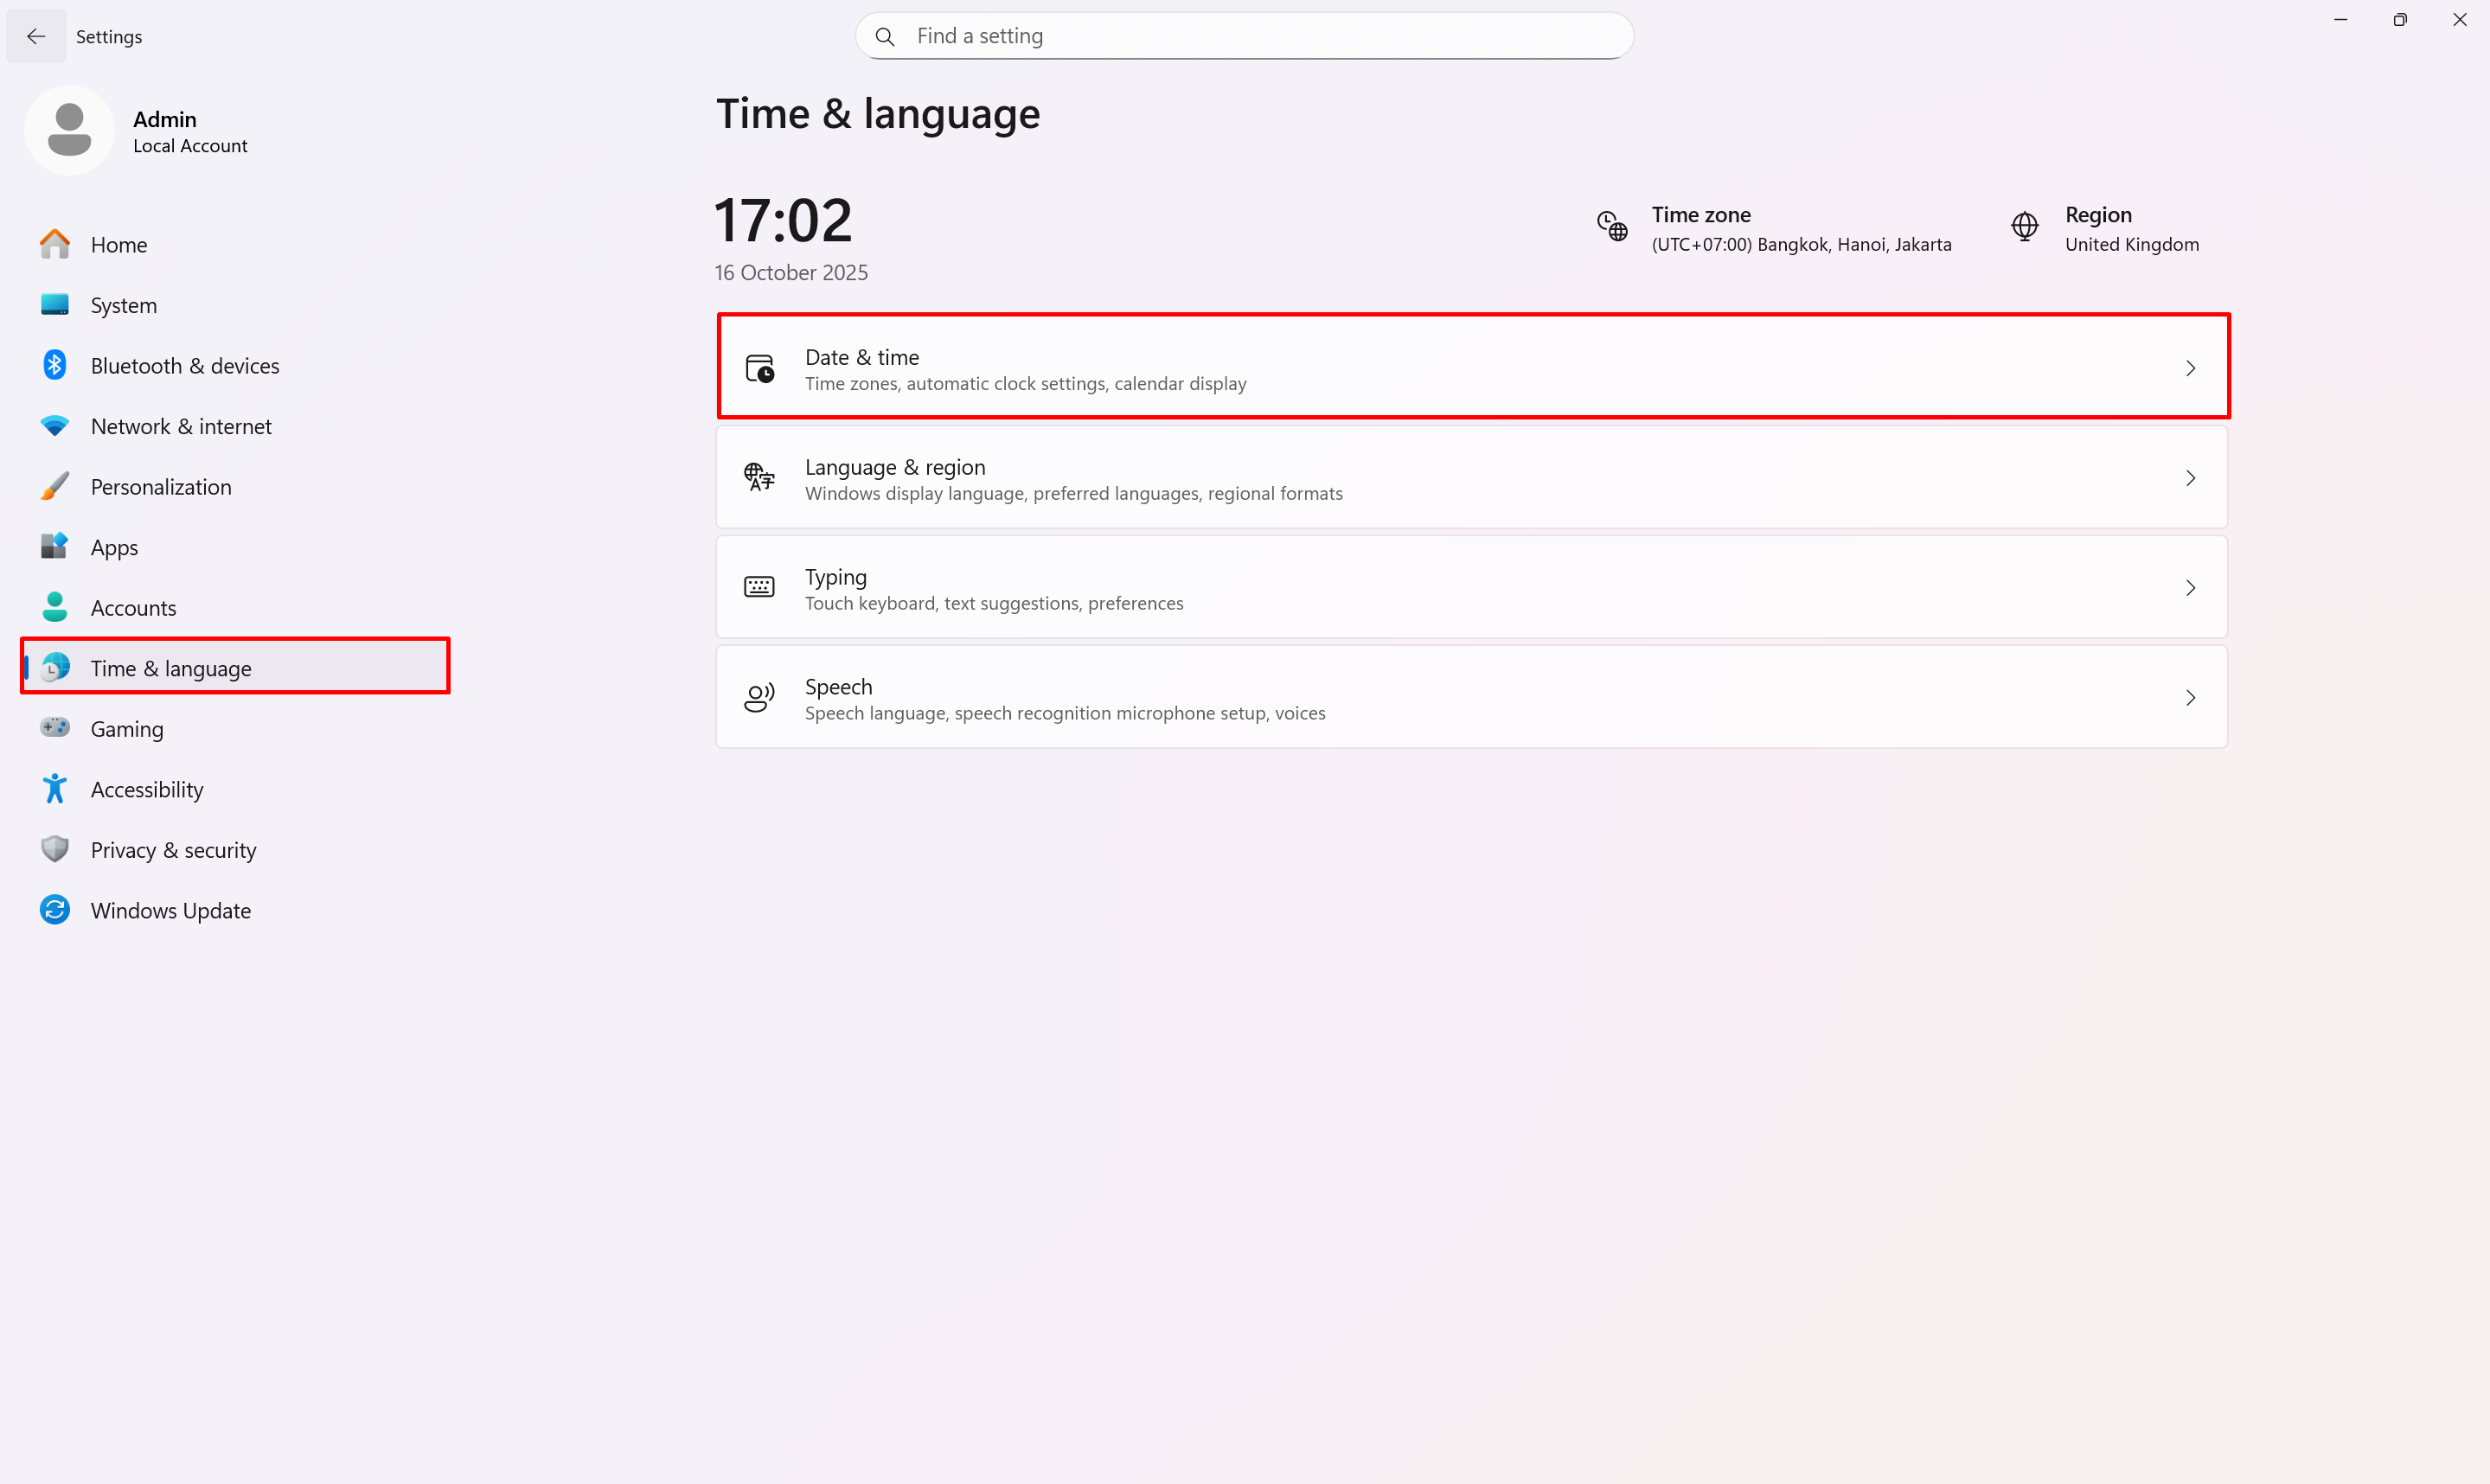The height and width of the screenshot is (1484, 2490).
Task: Select Home in the sidebar
Action: click(119, 245)
